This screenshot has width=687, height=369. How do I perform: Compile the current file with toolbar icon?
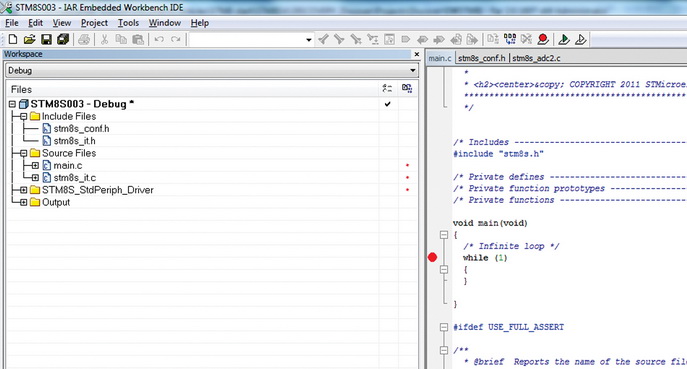(x=493, y=39)
